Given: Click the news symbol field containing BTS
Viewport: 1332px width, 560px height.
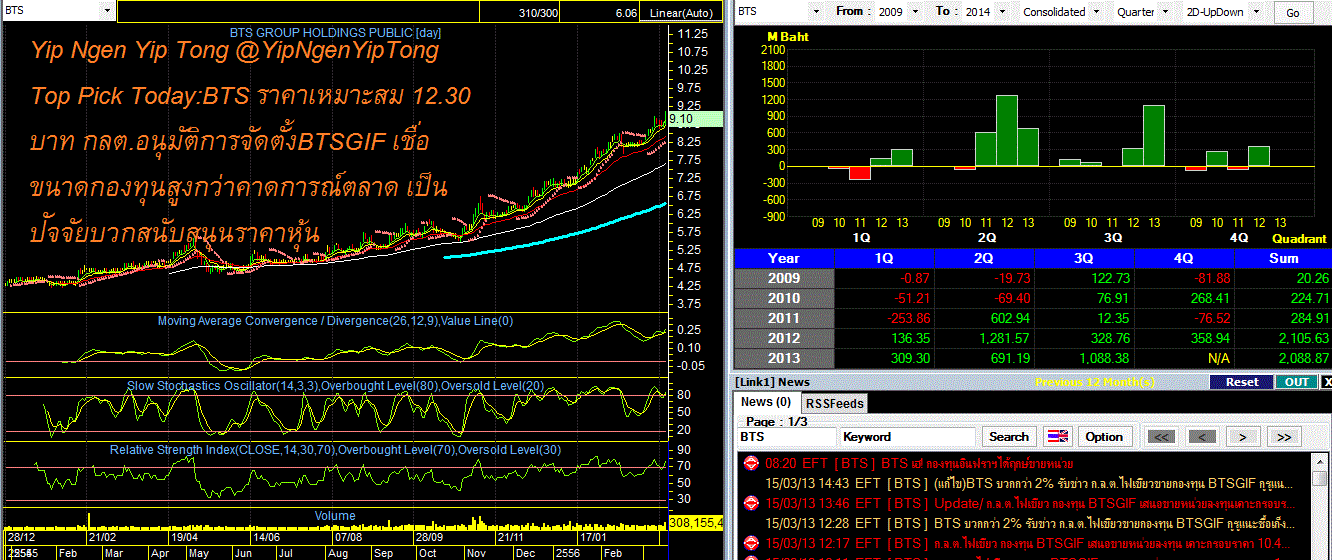Looking at the screenshot, I should [x=787, y=437].
